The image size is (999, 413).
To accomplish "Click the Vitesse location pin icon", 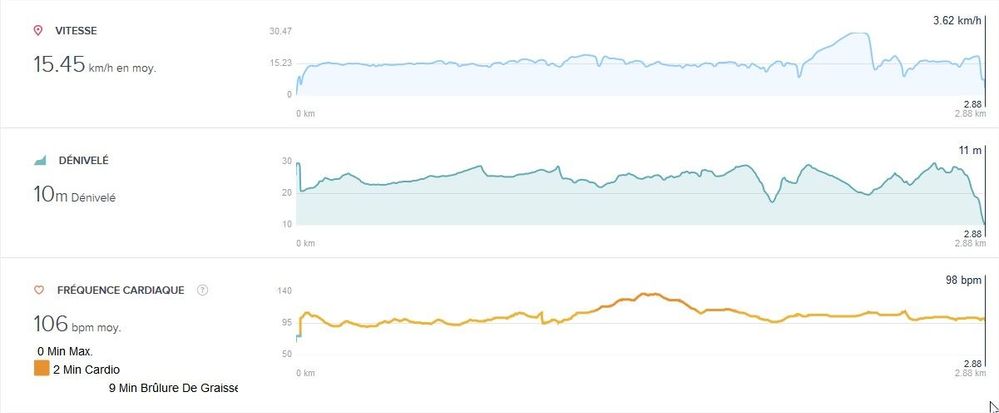I will (x=38, y=31).
